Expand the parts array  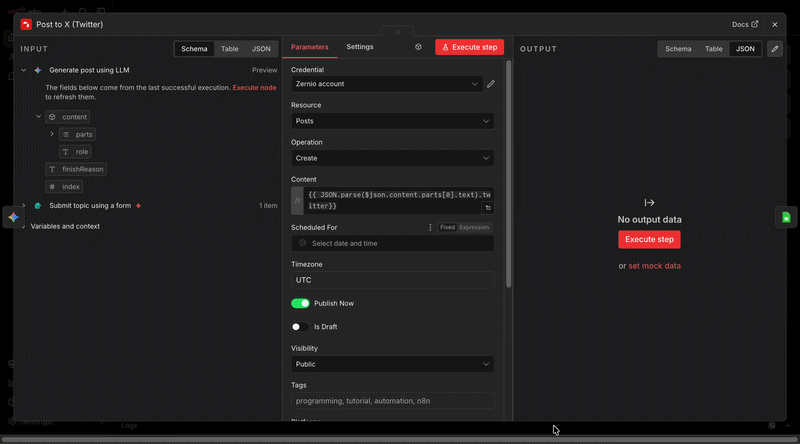click(52, 134)
